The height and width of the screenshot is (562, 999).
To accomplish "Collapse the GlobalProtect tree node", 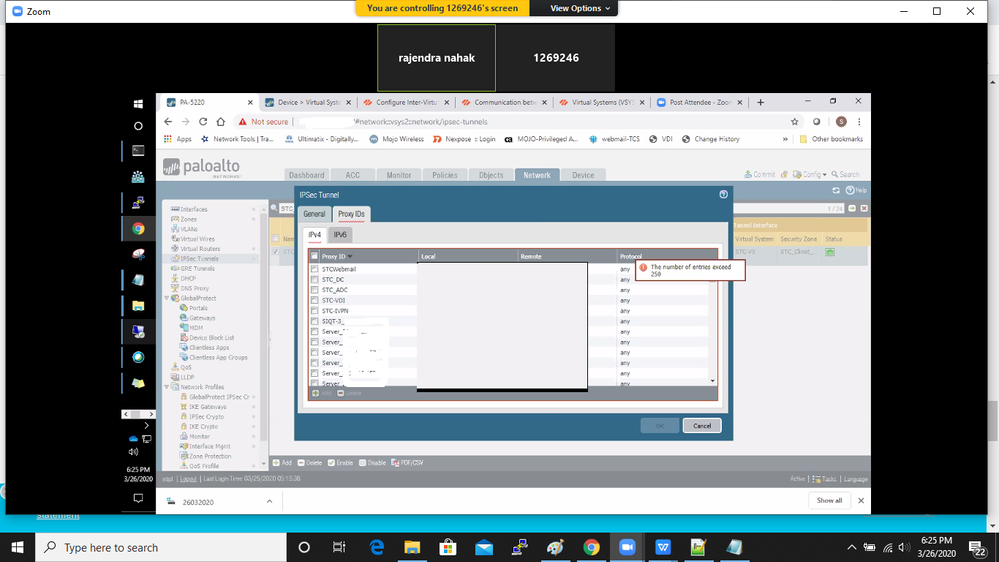I will click(x=169, y=298).
